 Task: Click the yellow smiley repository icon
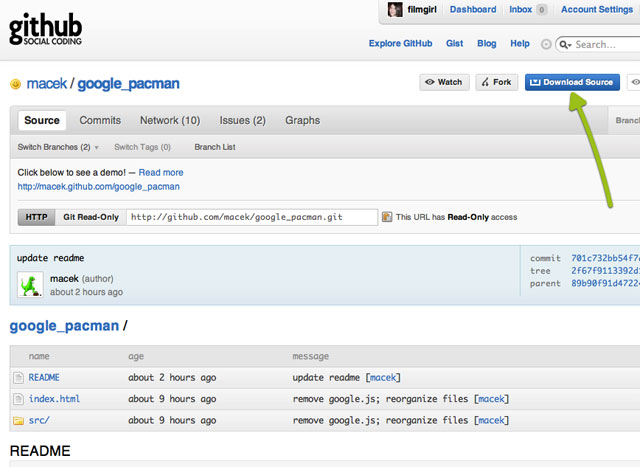[16, 84]
